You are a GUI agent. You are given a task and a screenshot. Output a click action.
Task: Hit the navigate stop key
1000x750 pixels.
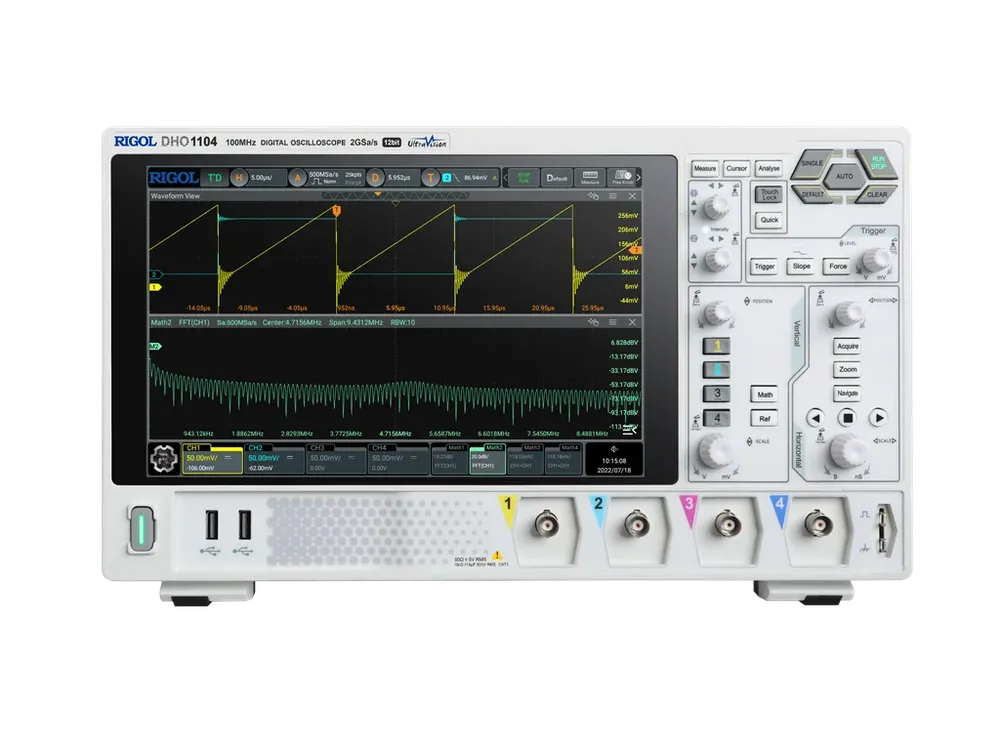(x=848, y=418)
